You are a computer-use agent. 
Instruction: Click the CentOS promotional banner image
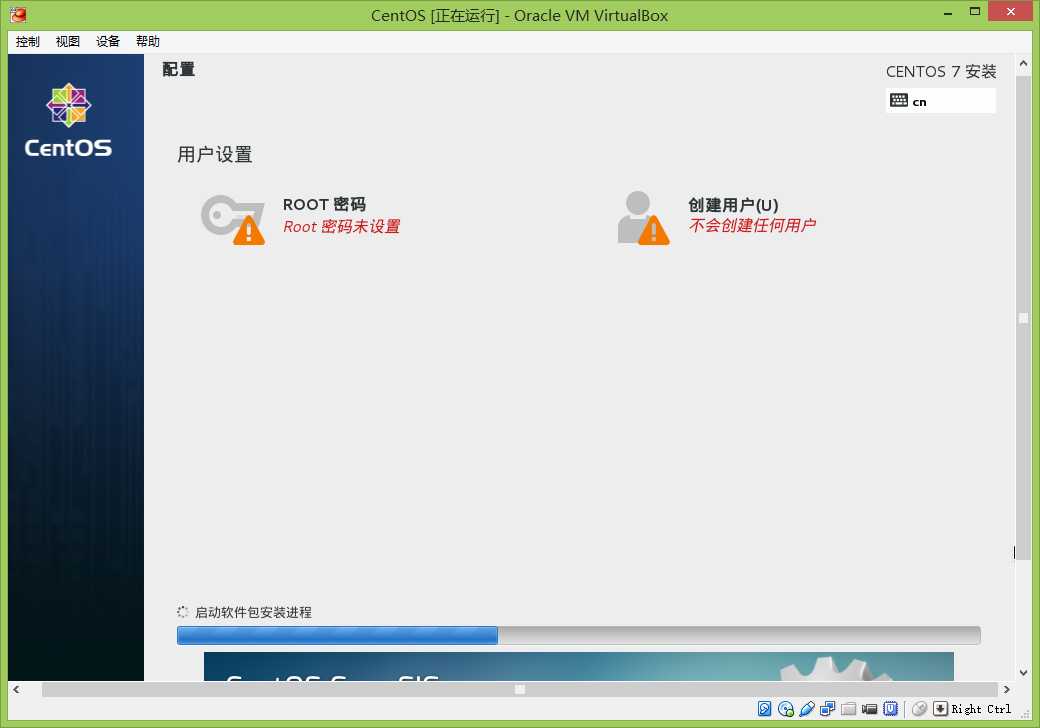pos(578,666)
